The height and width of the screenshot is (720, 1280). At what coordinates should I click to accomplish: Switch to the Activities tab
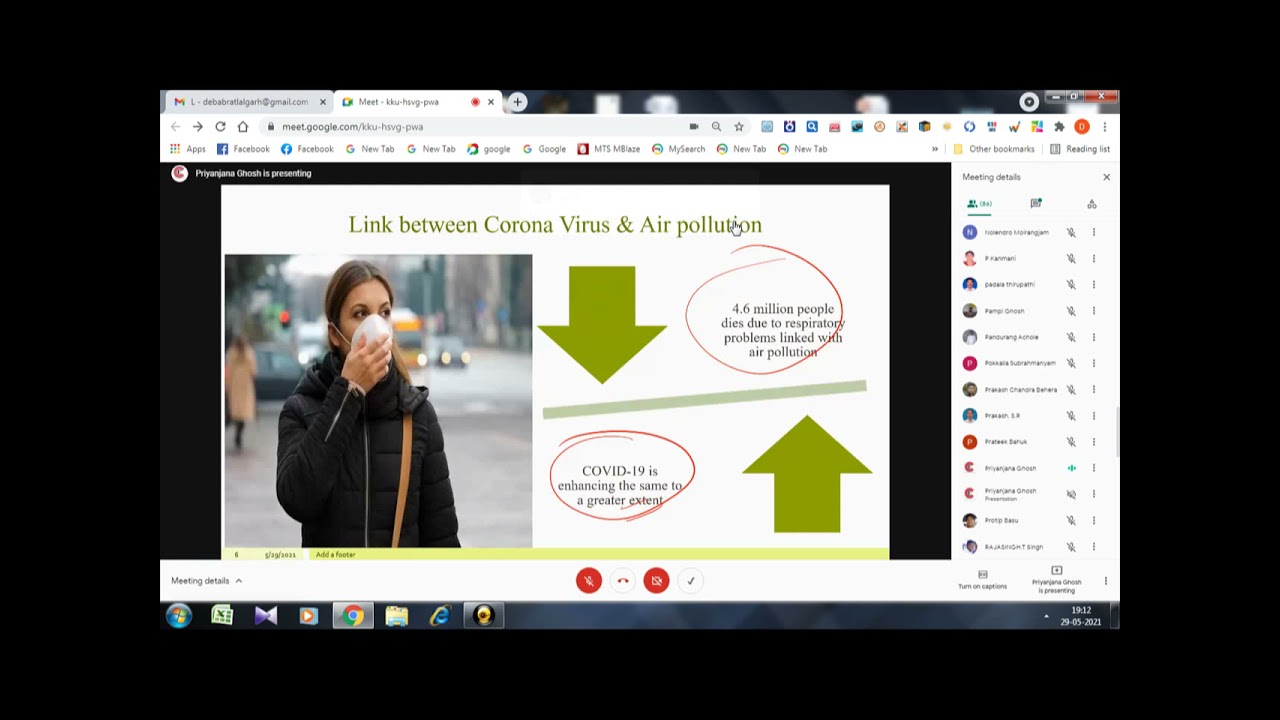[1092, 204]
